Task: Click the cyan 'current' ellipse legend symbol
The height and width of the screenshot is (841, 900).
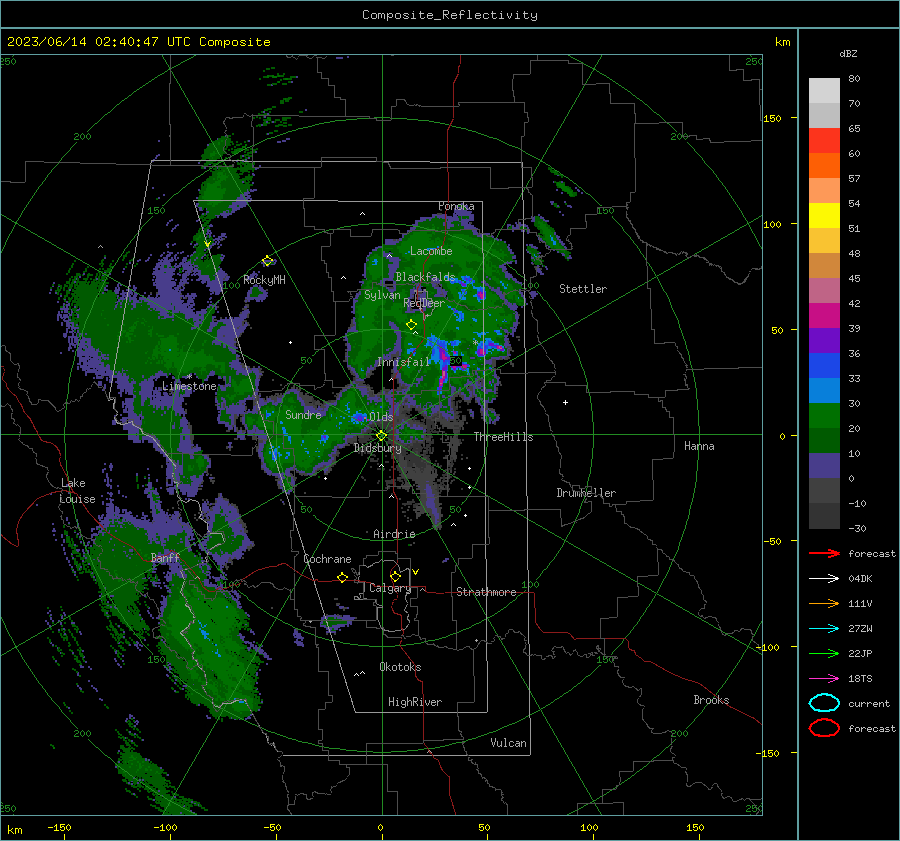Action: click(824, 703)
